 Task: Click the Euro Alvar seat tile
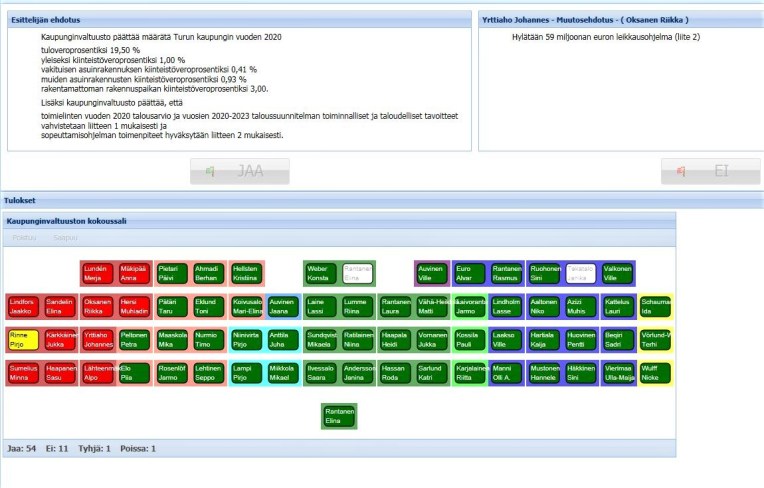click(x=468, y=273)
